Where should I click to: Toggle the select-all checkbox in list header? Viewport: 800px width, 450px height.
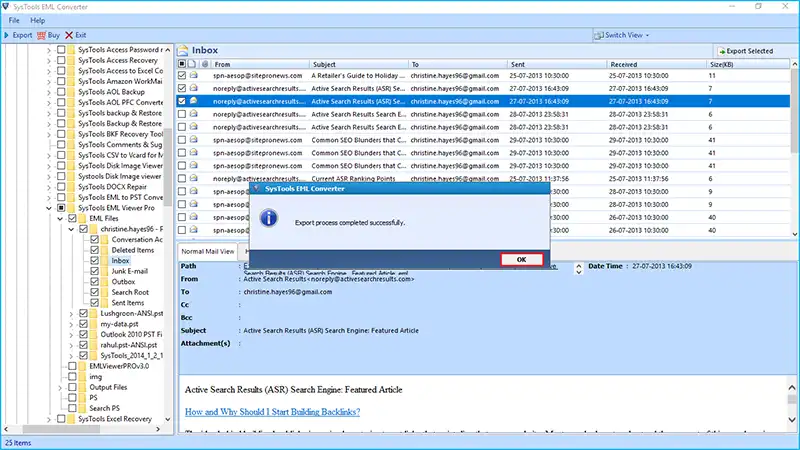[182, 64]
